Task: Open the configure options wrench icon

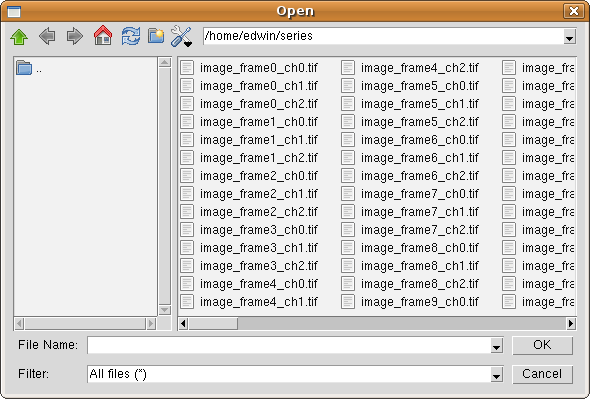Action: click(x=181, y=37)
